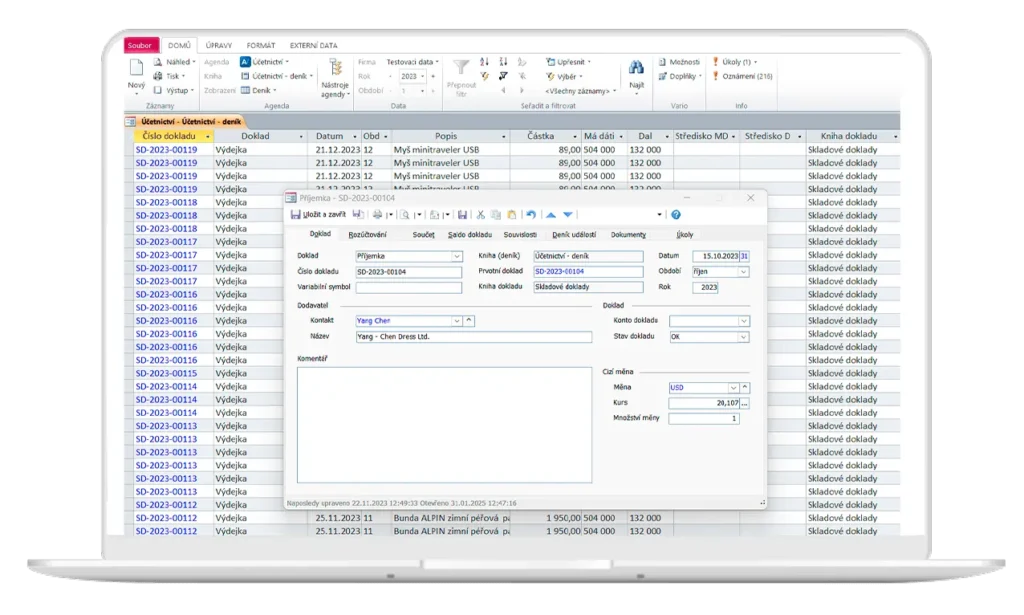Click the print icon in Příjemka toolbar
Viewport: 1024px width, 615px height.
click(378, 214)
